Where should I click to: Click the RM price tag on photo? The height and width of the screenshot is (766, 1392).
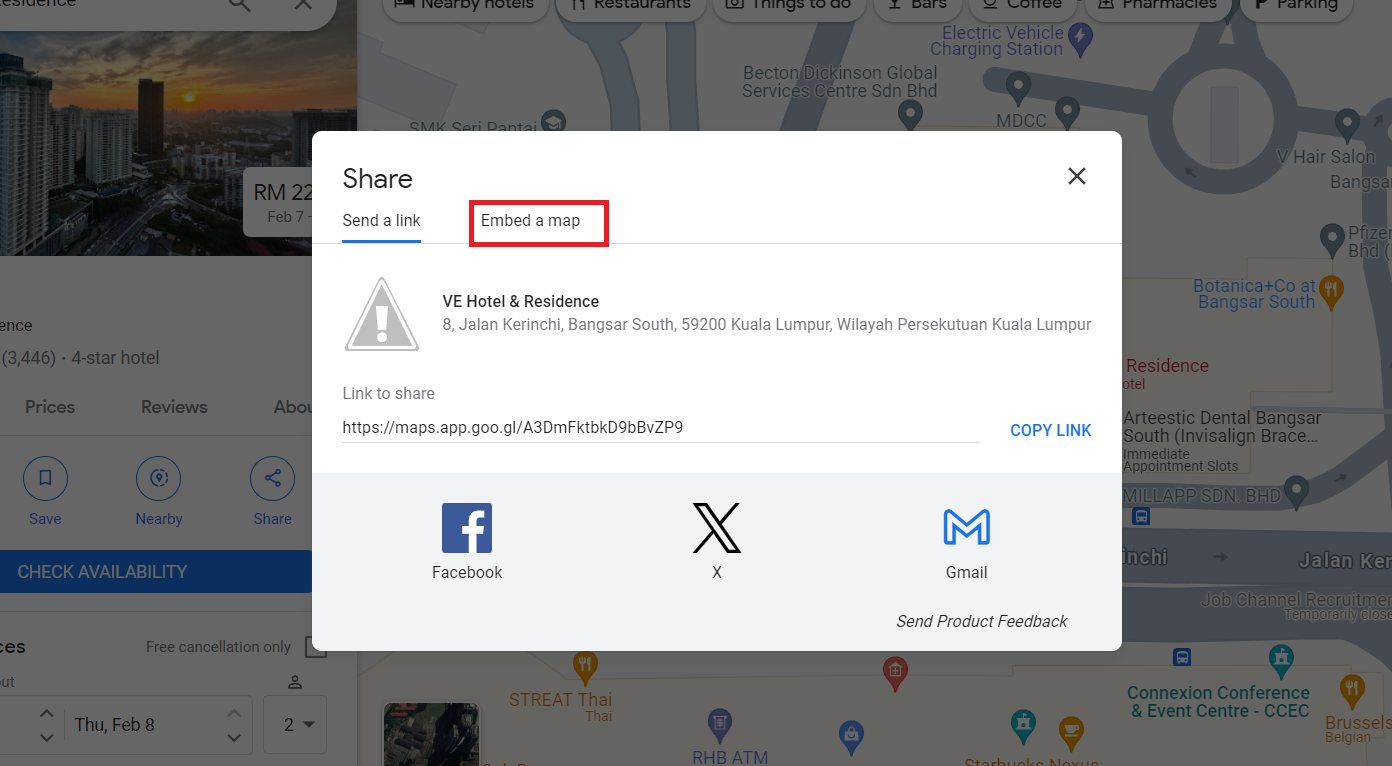(x=280, y=201)
